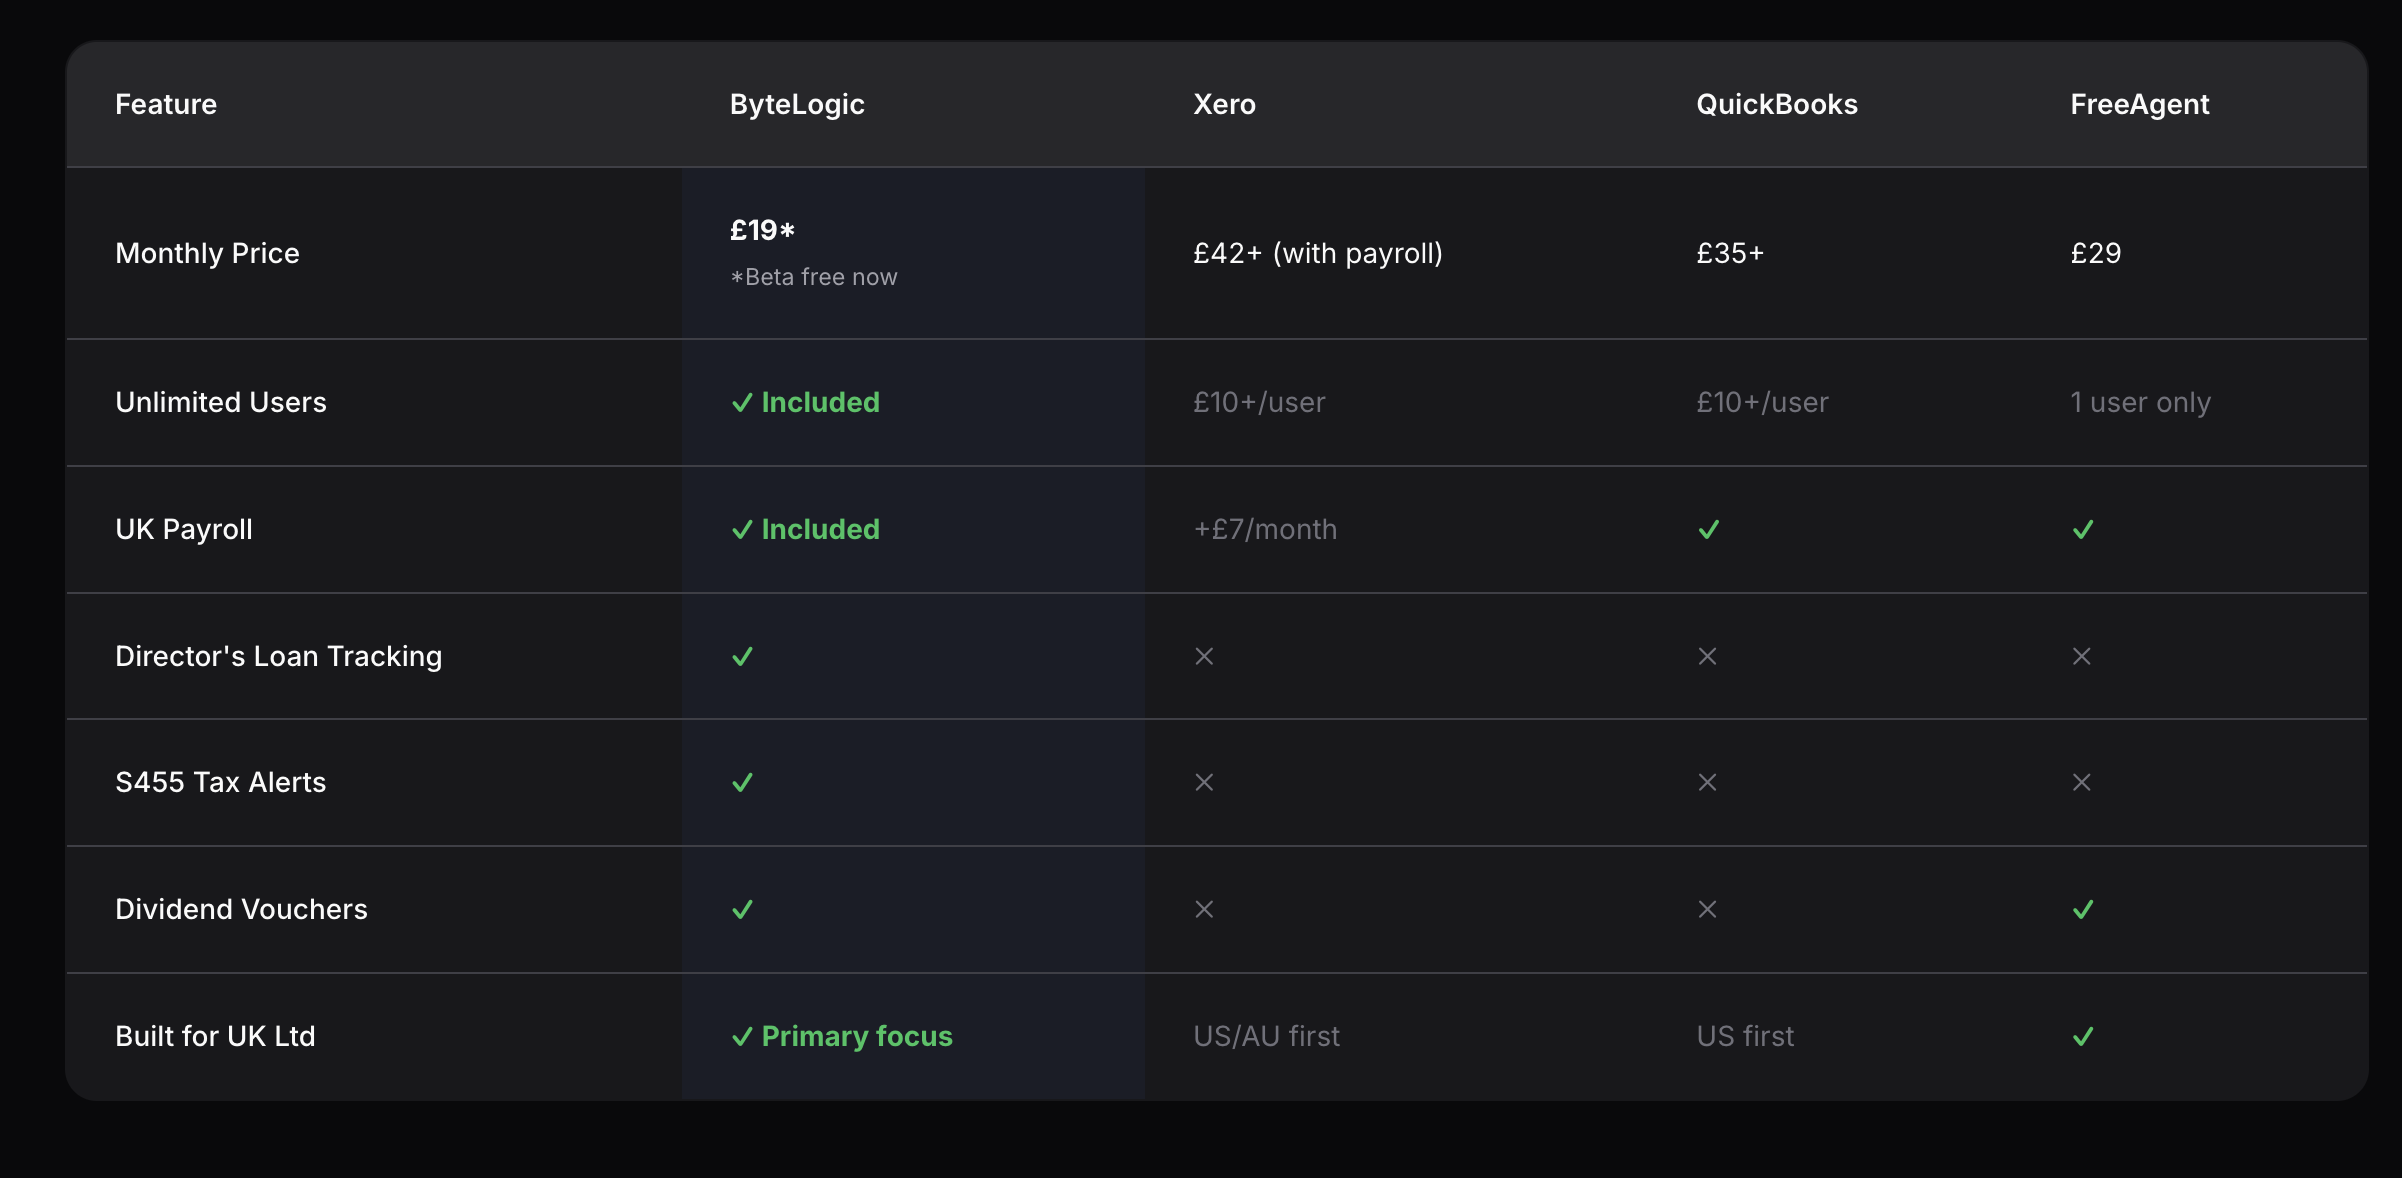
Task: Click ByteLogic's Unlimited Users checkmark icon
Action: point(742,403)
